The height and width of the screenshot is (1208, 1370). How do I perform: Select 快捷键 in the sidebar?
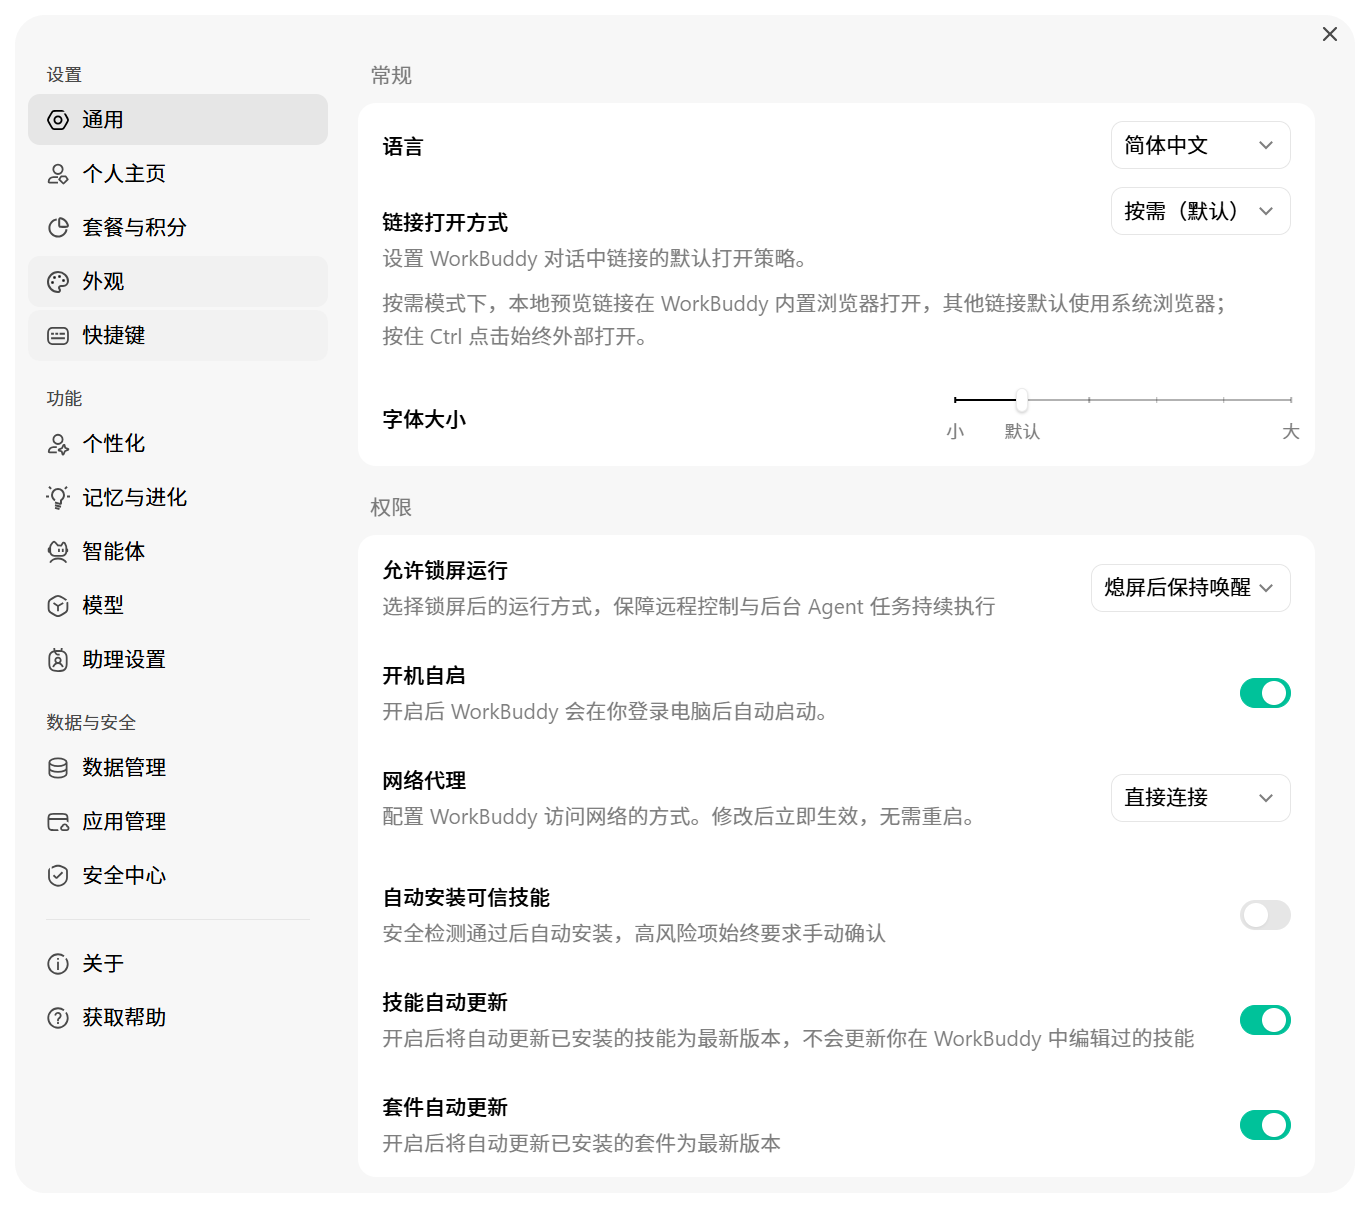pos(178,336)
